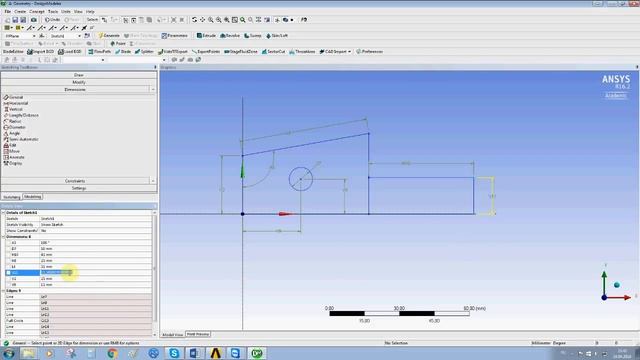Open the File menu
This screenshot has height=360, width=640.
point(8,11)
